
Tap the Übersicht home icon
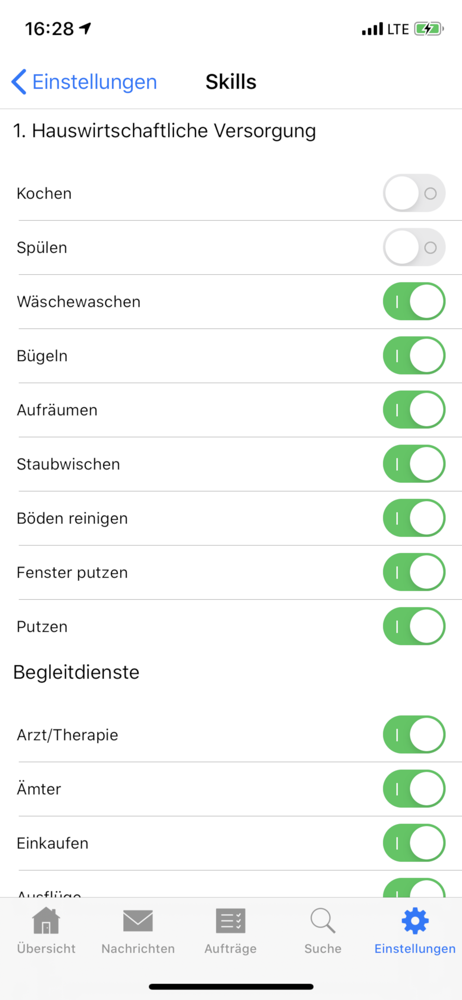click(46, 921)
